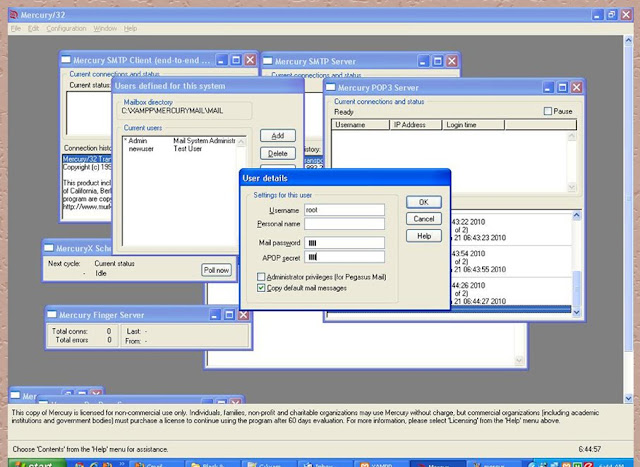Click the Idle status in MercuryX Scheduler

click(101, 274)
